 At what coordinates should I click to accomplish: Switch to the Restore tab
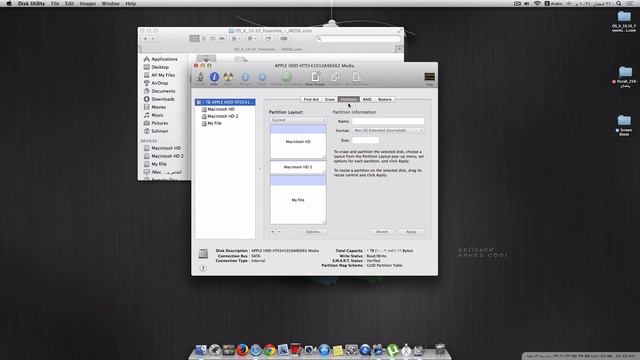point(384,99)
